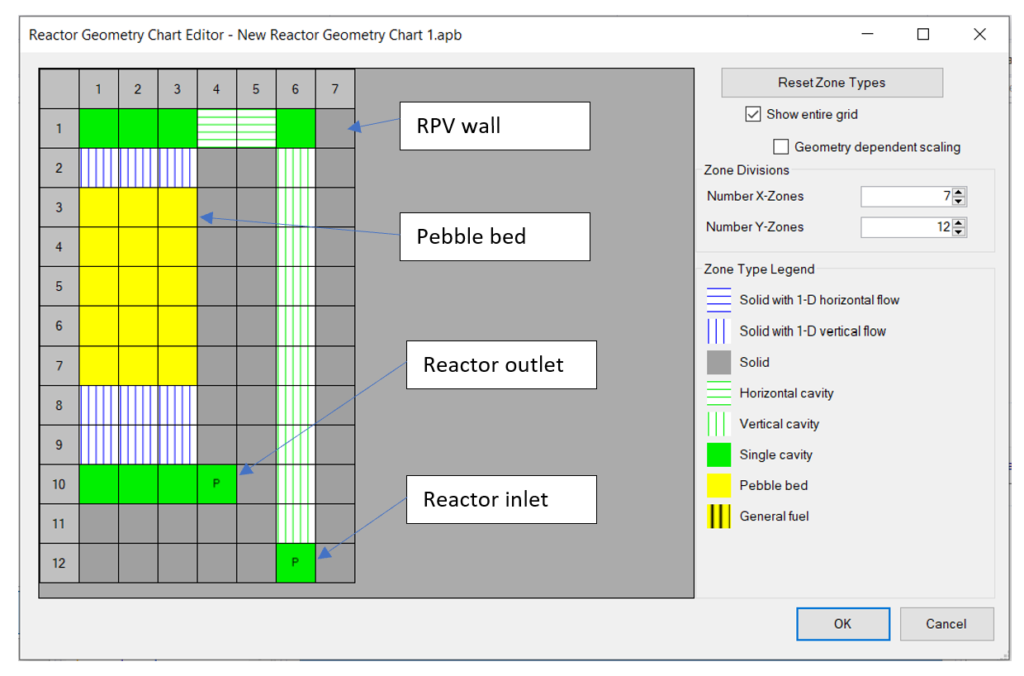Screen dimensions: 1024x676
Task: Select solid gray cell at row 11 column 3
Action: click(x=178, y=524)
